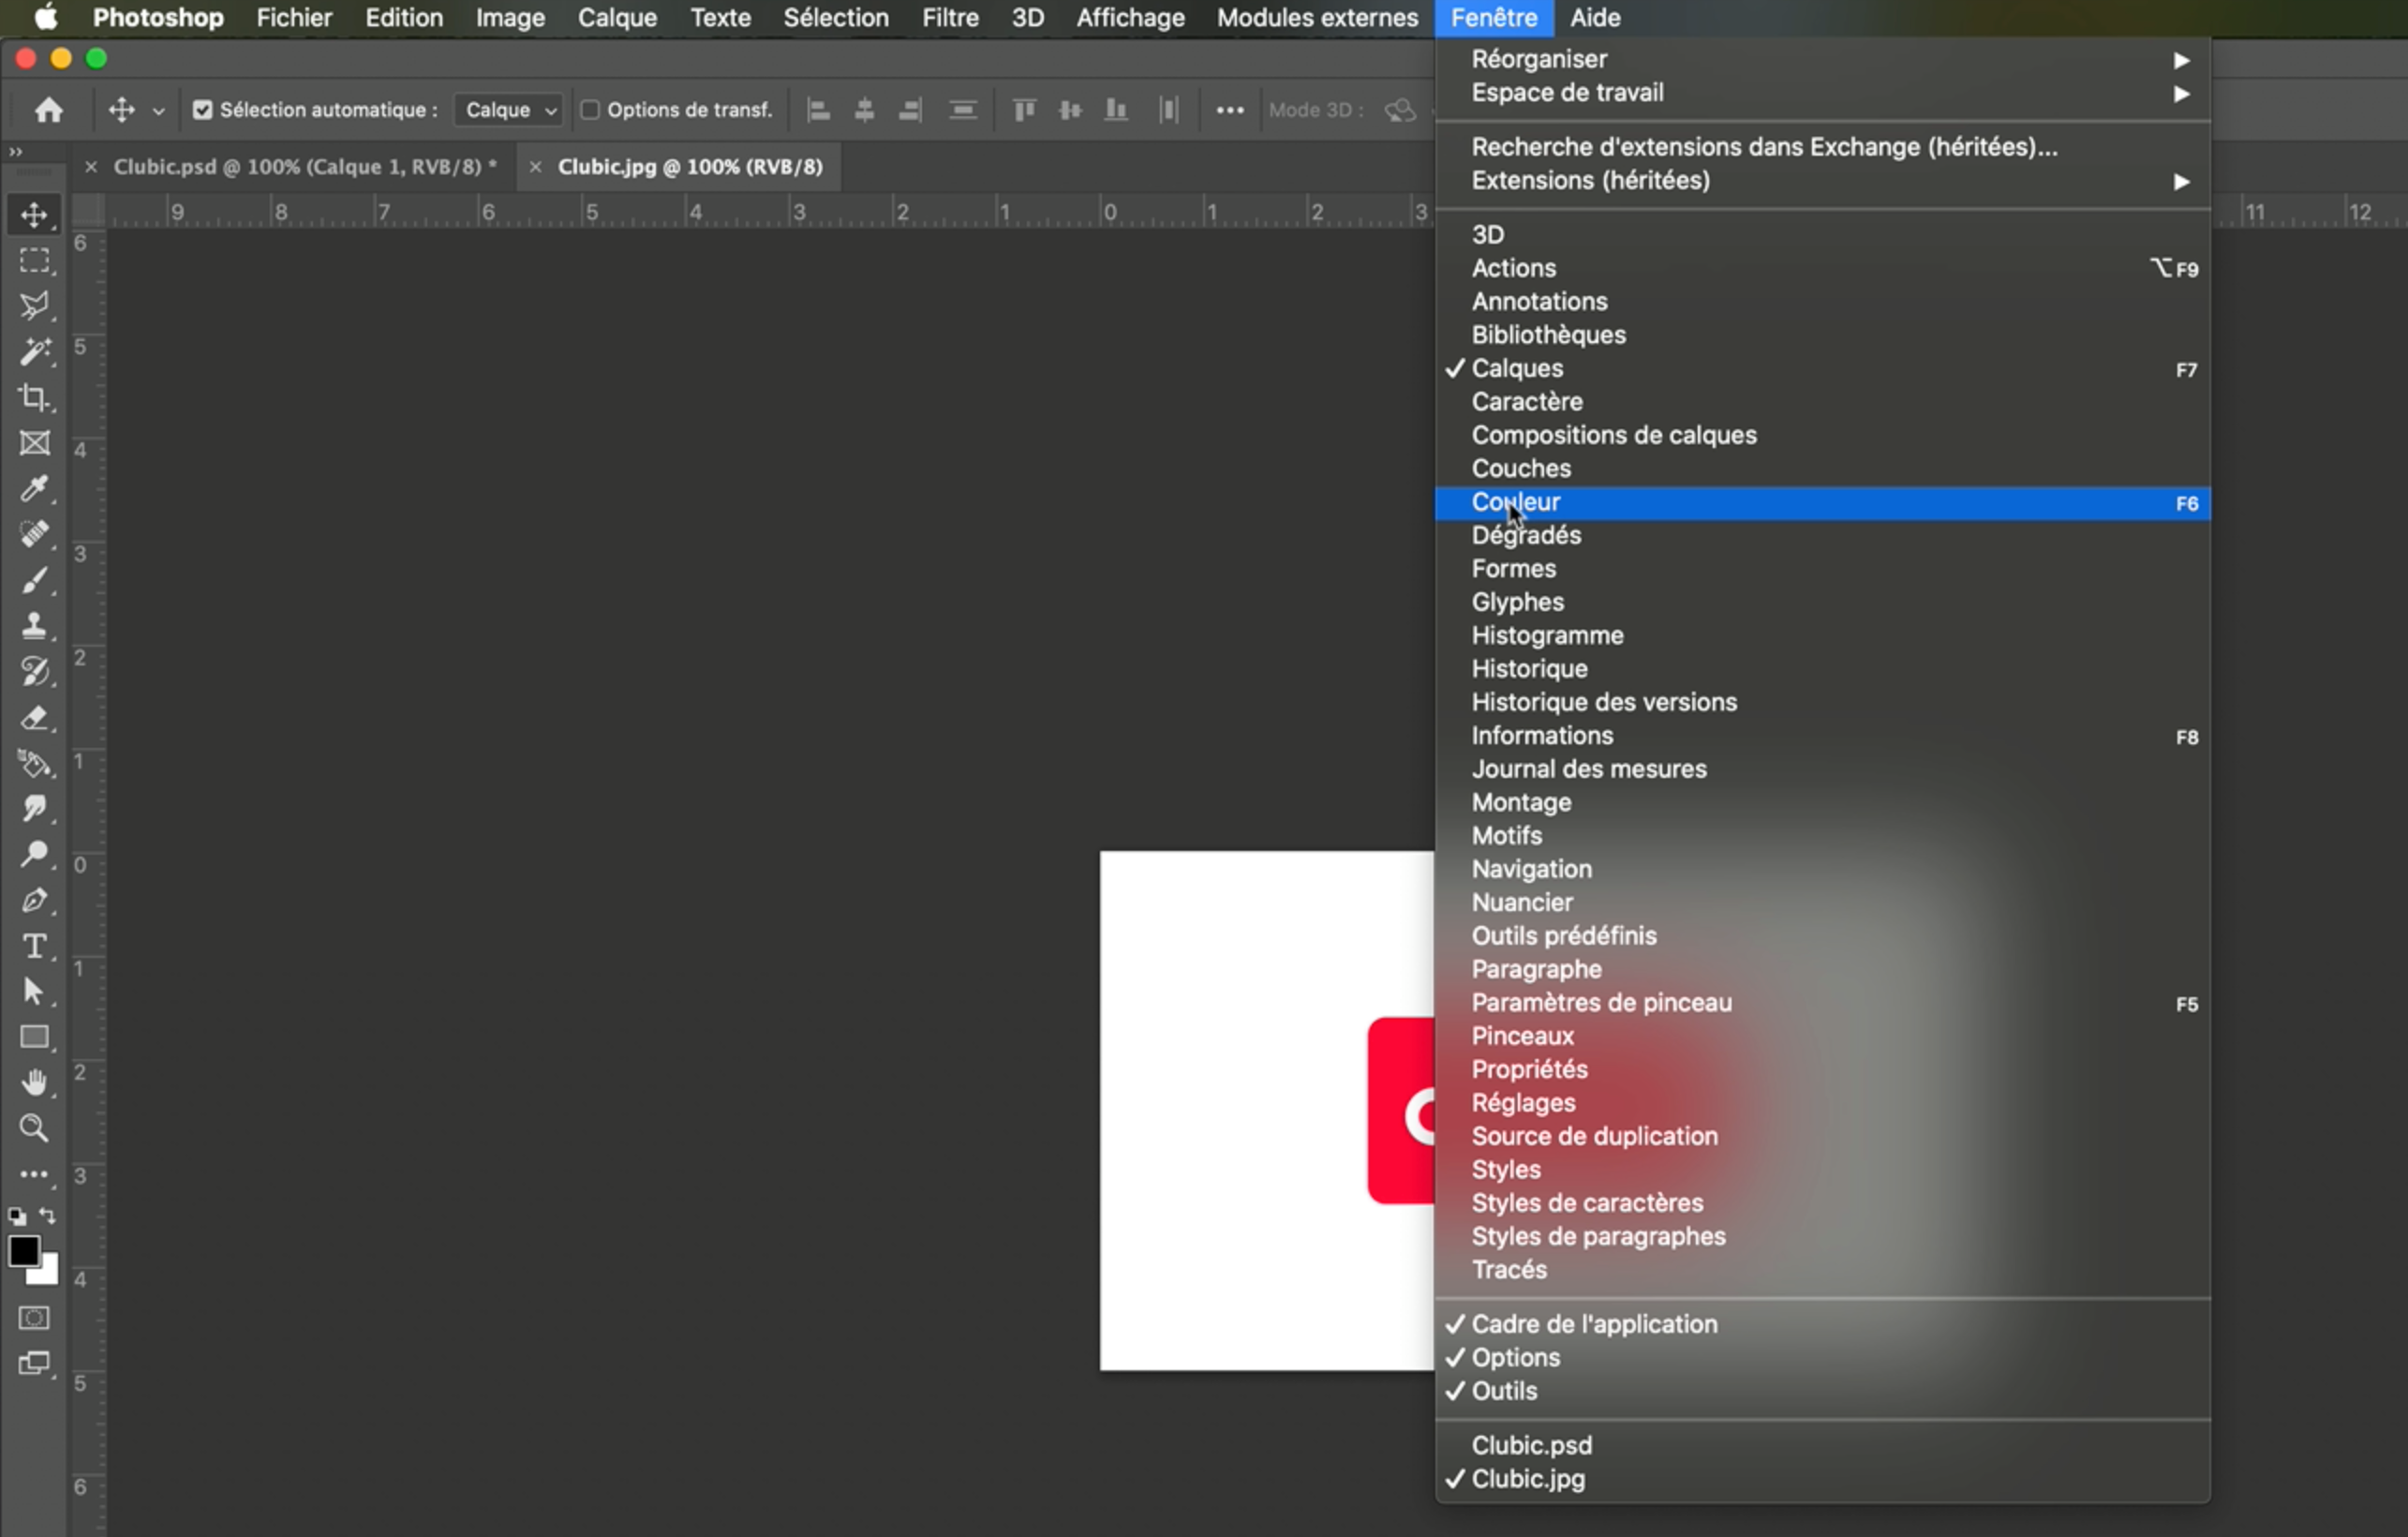Screen dimensions: 2408x1537
Task: Select the Zoom tool in toolbar
Action: pos(34,1128)
